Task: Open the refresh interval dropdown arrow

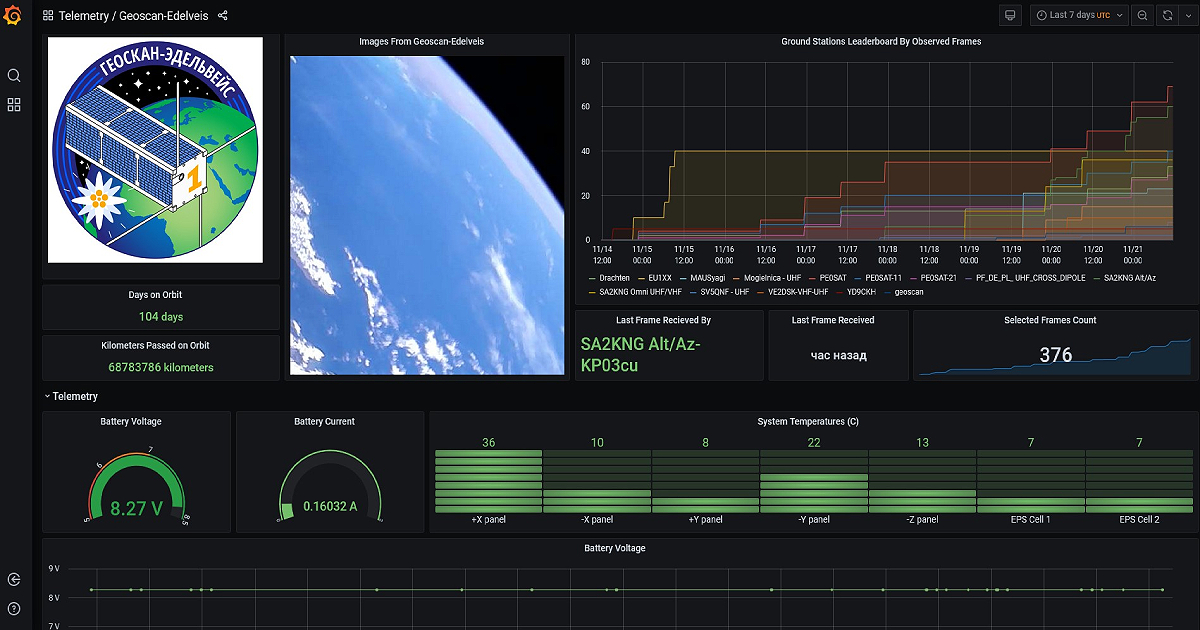Action: (x=1186, y=15)
